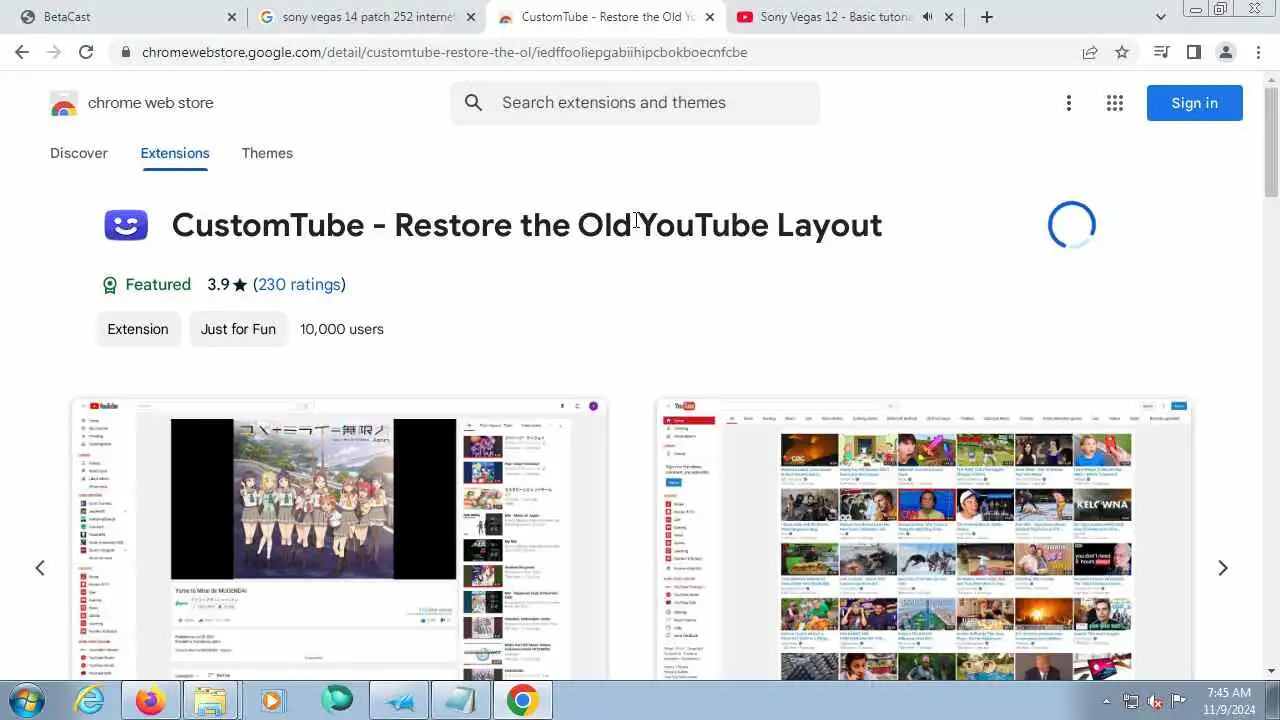Open the taskbar clock and date
The height and width of the screenshot is (720, 1280).
[x=1229, y=701]
